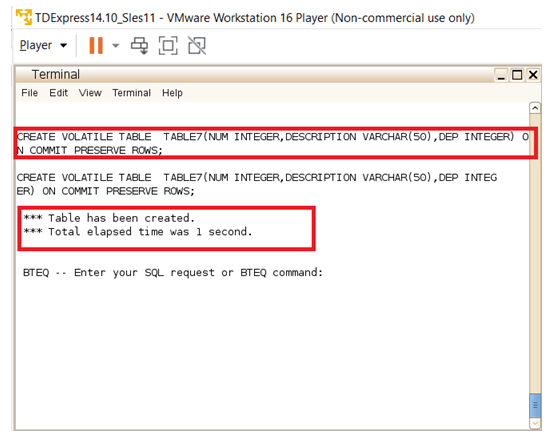Click the blue scrollbar thumb
This screenshot has height=442, width=551.
click(535, 405)
